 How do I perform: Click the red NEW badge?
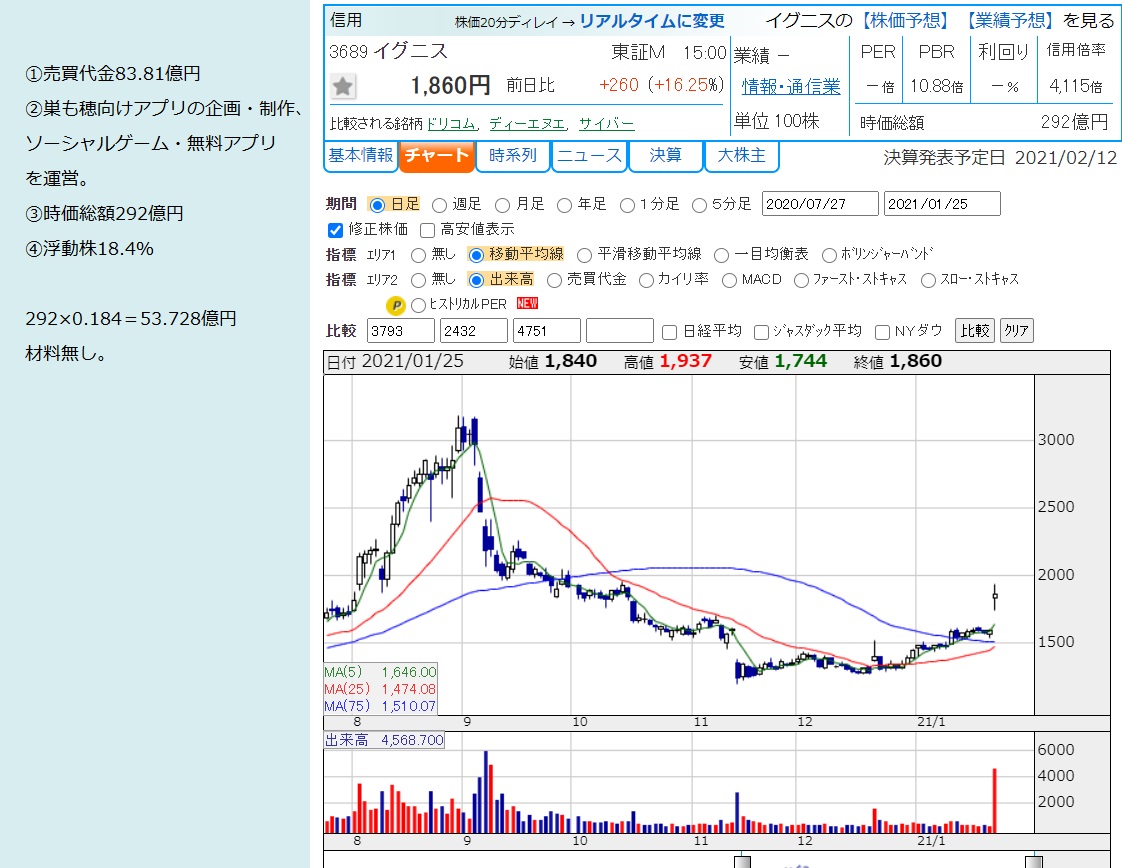point(527,303)
